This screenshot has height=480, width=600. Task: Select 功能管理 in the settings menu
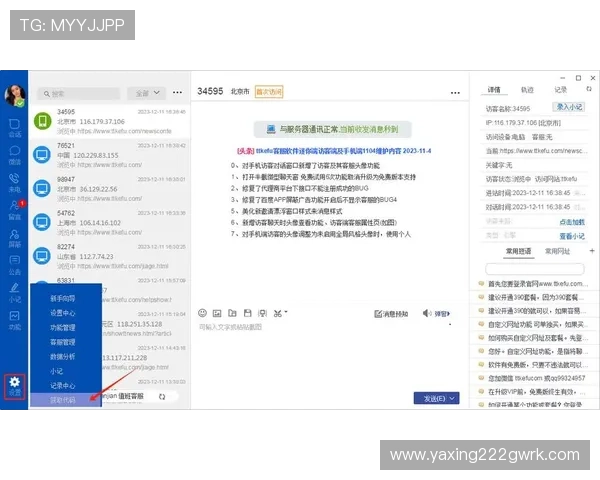(62, 328)
